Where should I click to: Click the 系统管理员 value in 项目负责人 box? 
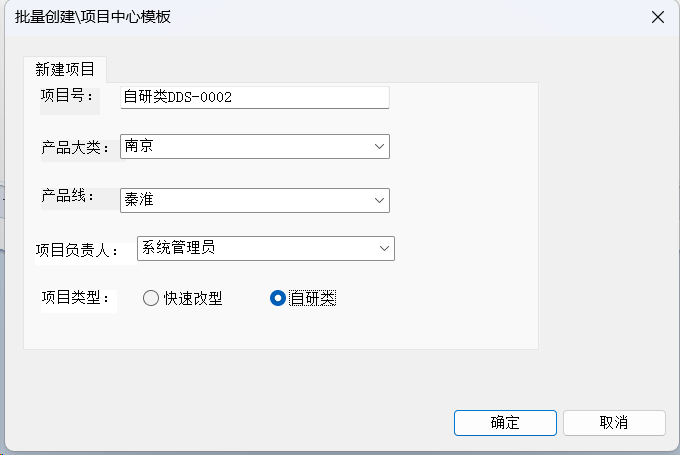pyautogui.click(x=178, y=248)
